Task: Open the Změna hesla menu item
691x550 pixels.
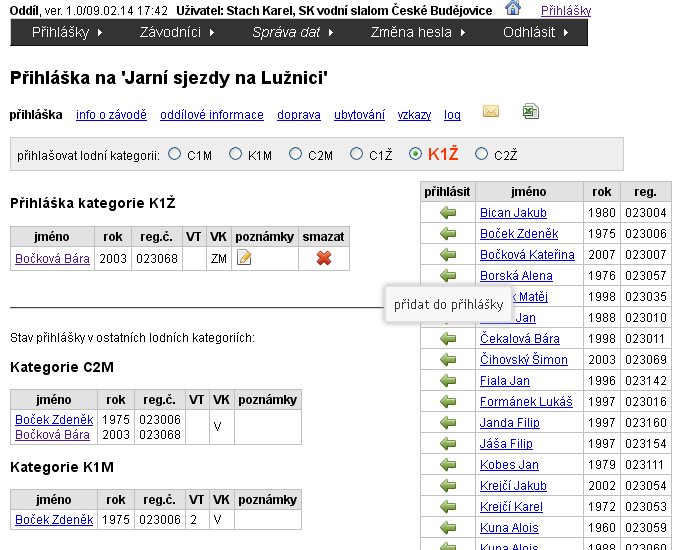Action: (418, 32)
